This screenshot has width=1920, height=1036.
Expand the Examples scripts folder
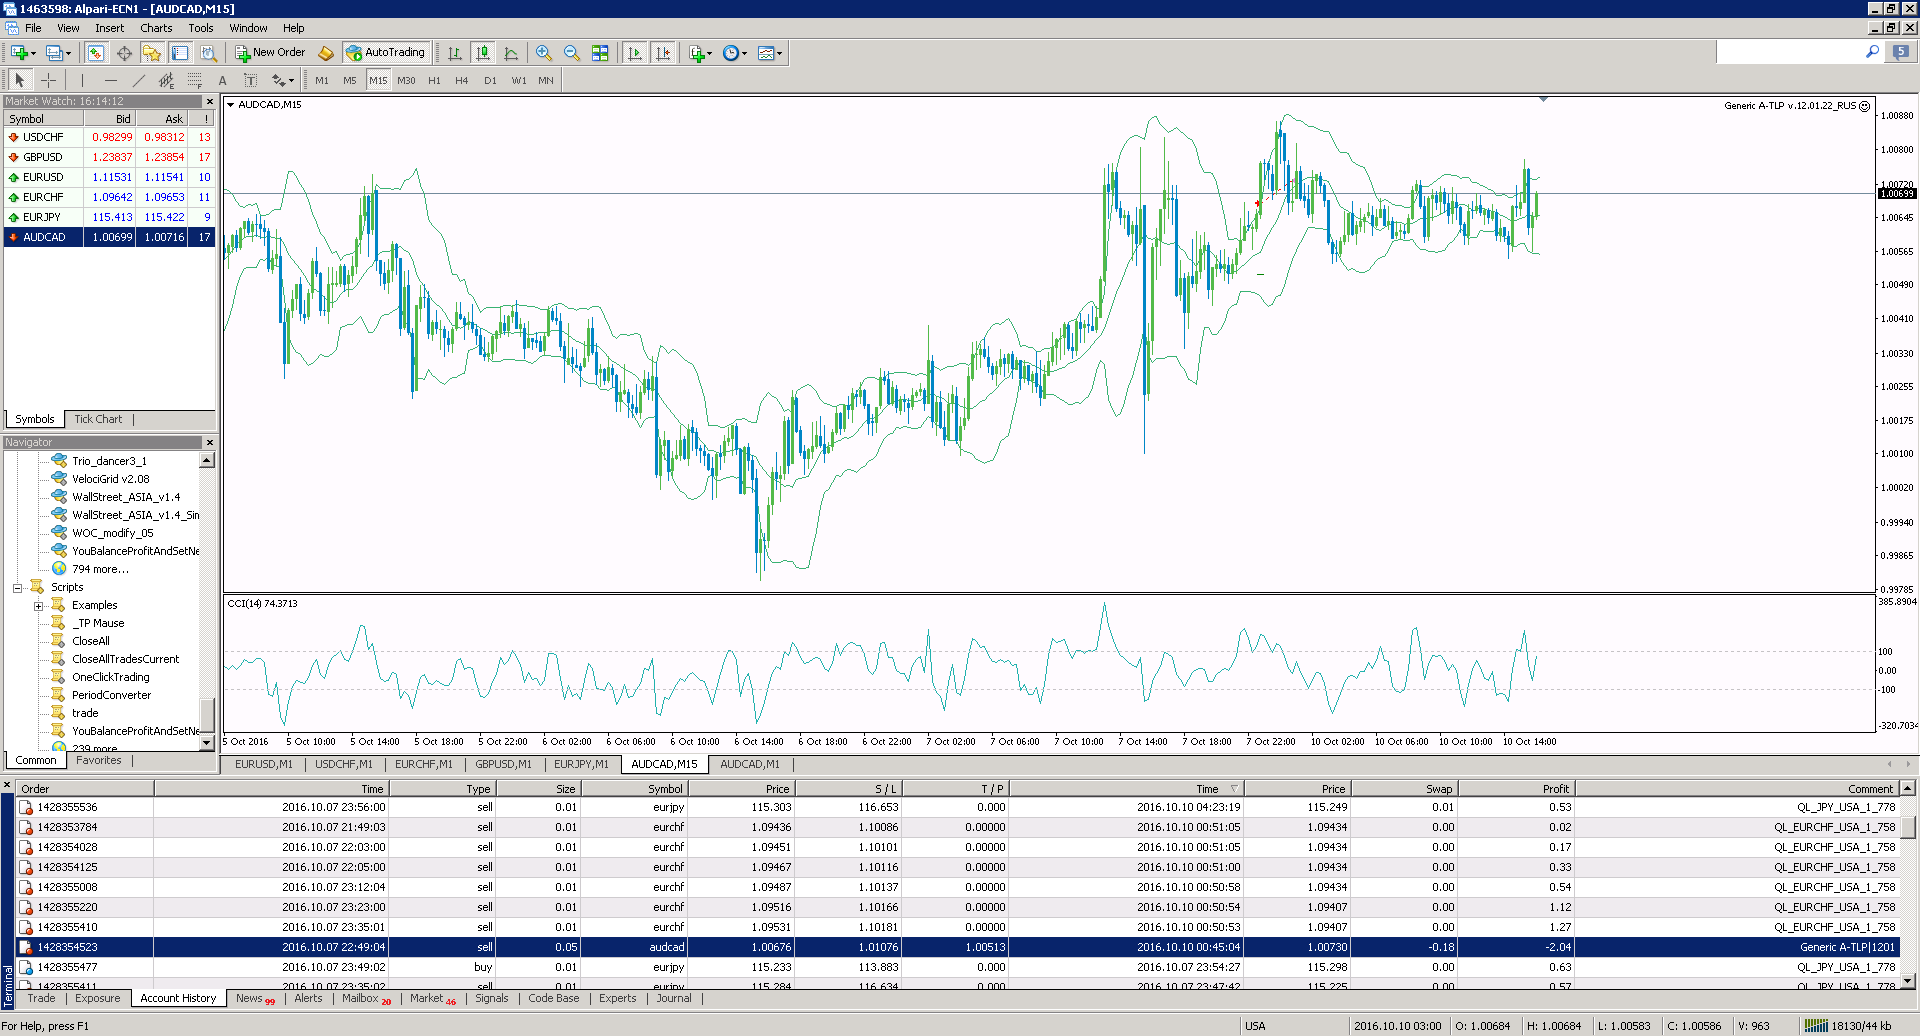click(38, 606)
